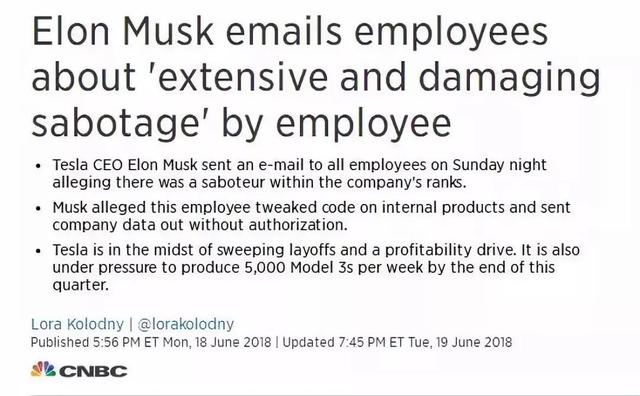Click the CNBC peacock logo icon

pyautogui.click(x=43, y=369)
